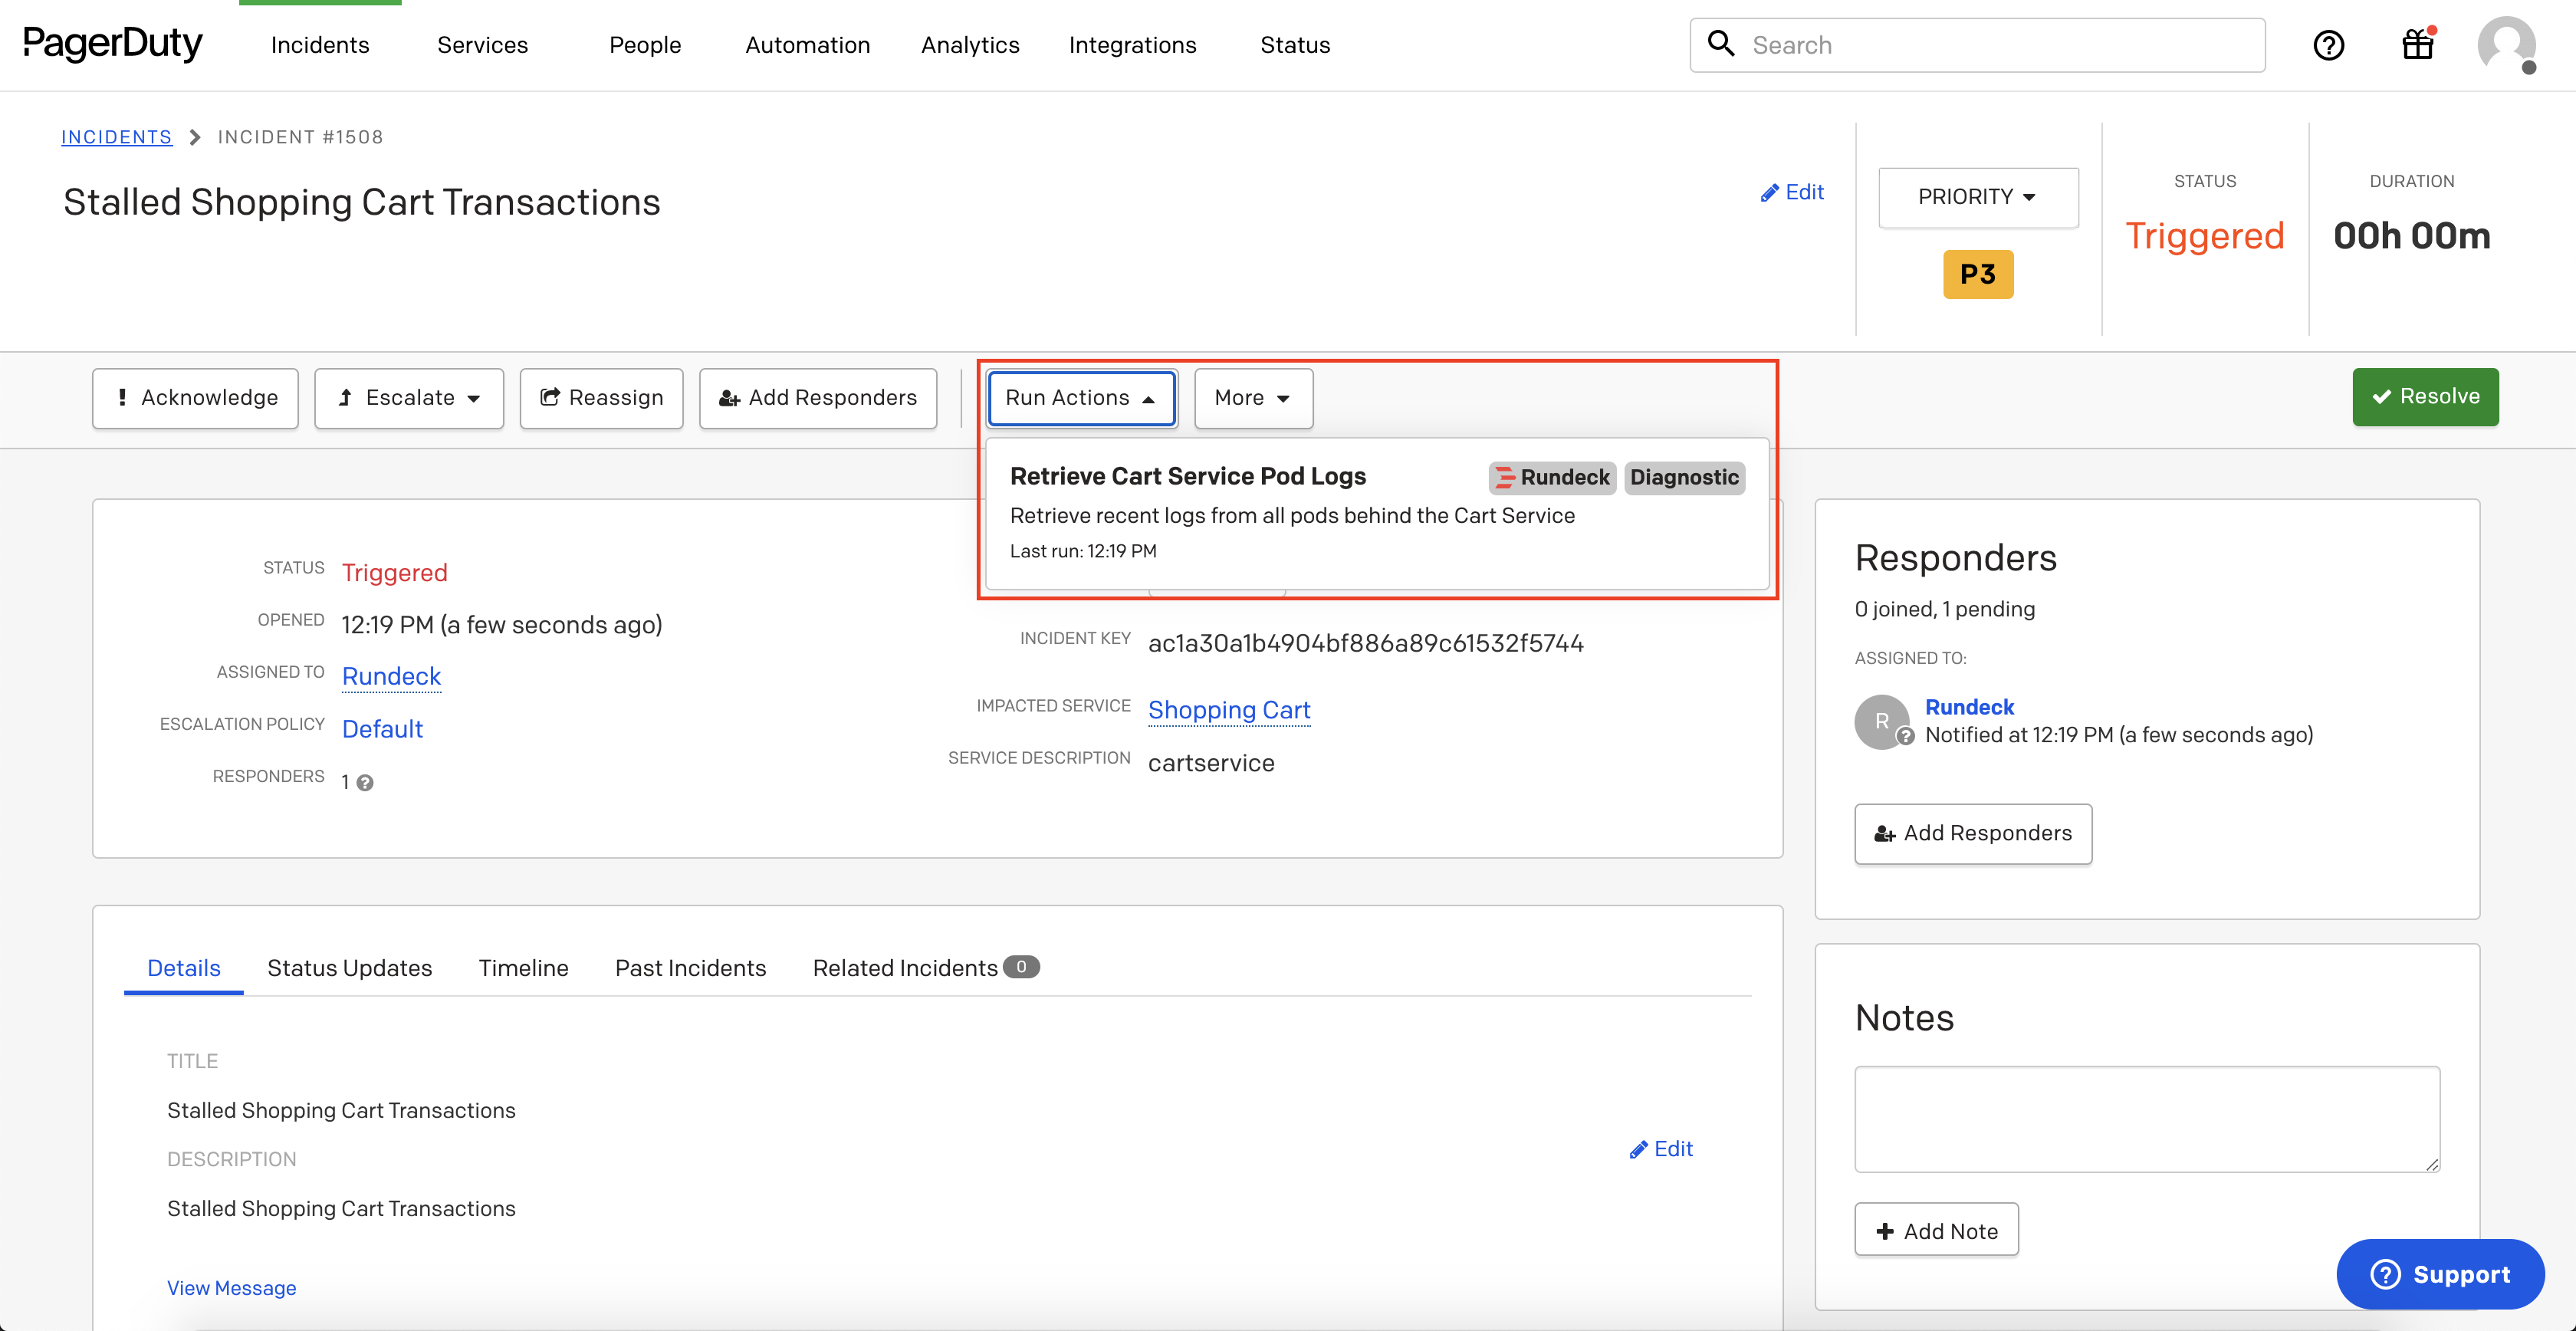Open the Status menu

(x=1295, y=45)
